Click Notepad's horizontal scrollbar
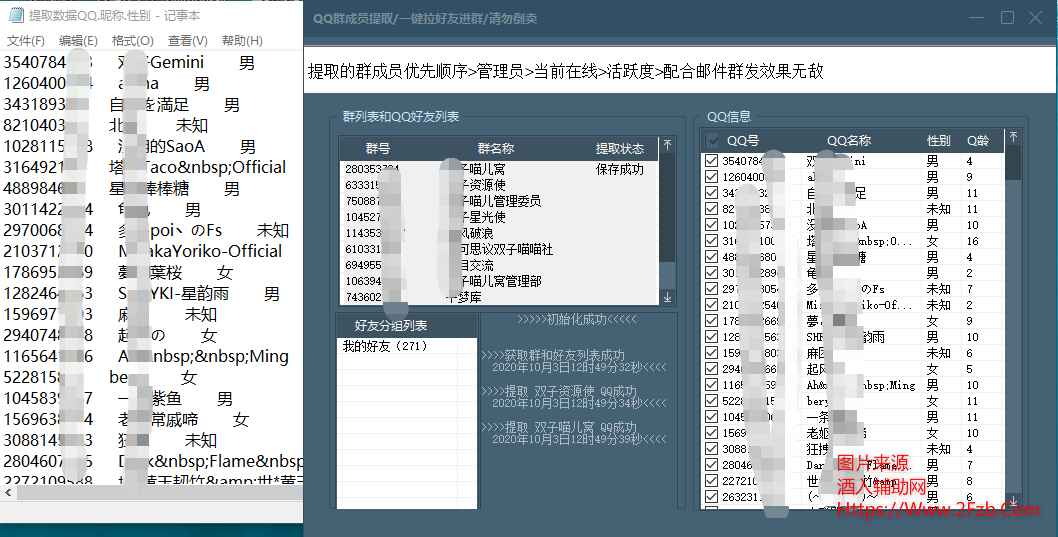1058x537 pixels. tap(150, 492)
